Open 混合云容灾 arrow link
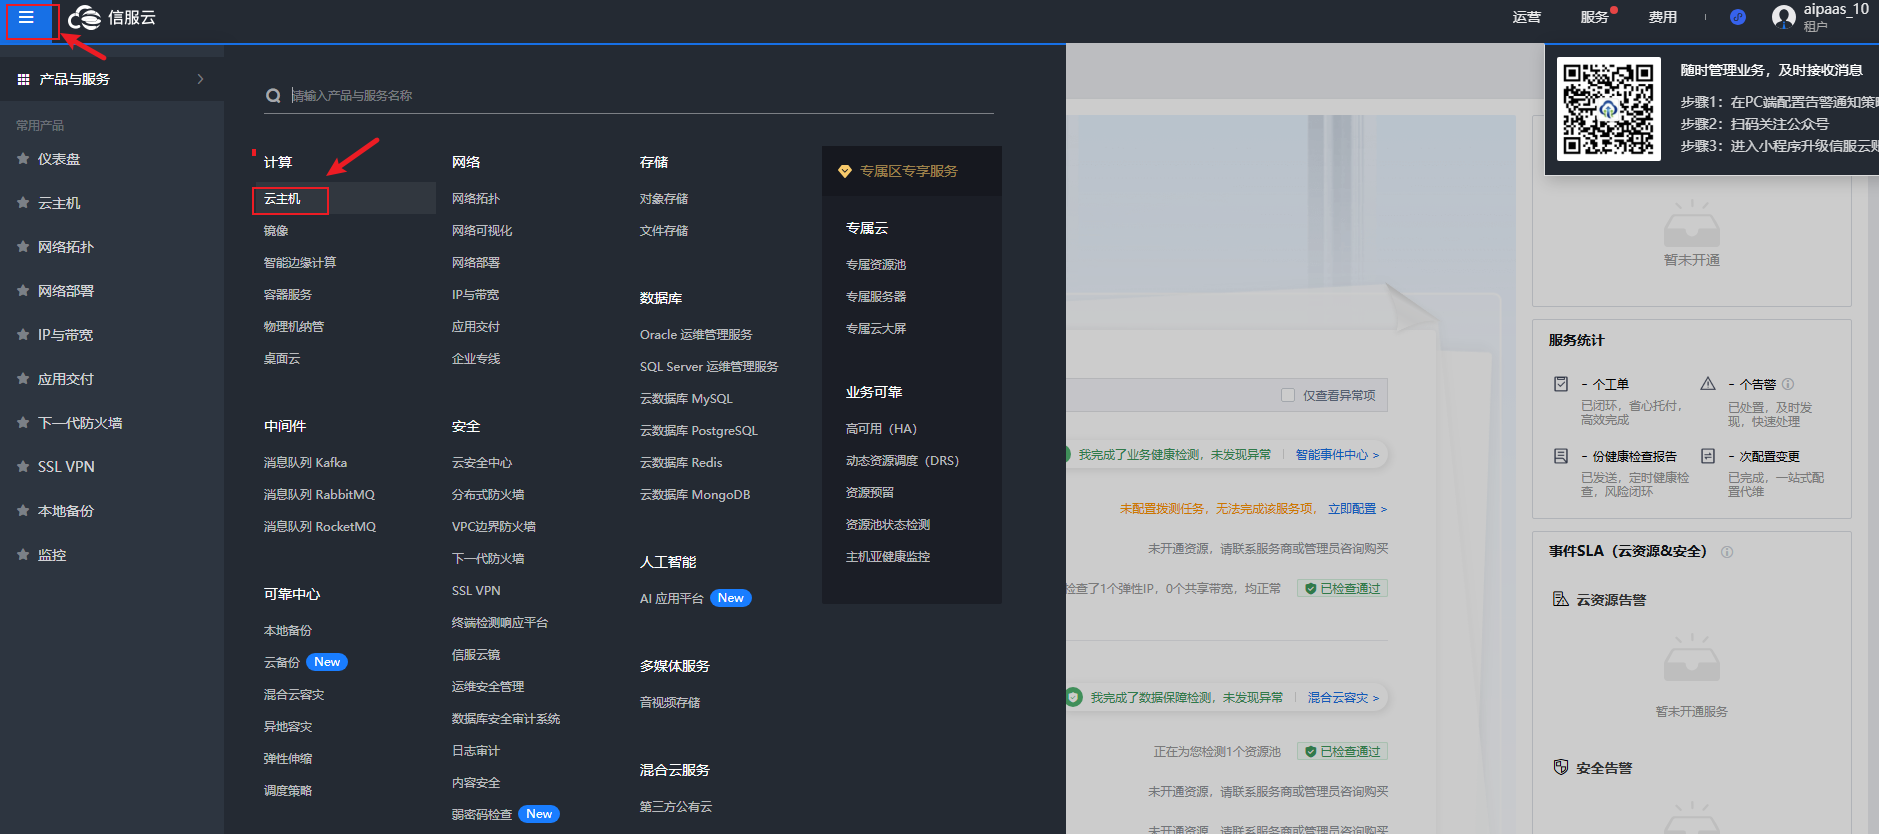 [1343, 698]
